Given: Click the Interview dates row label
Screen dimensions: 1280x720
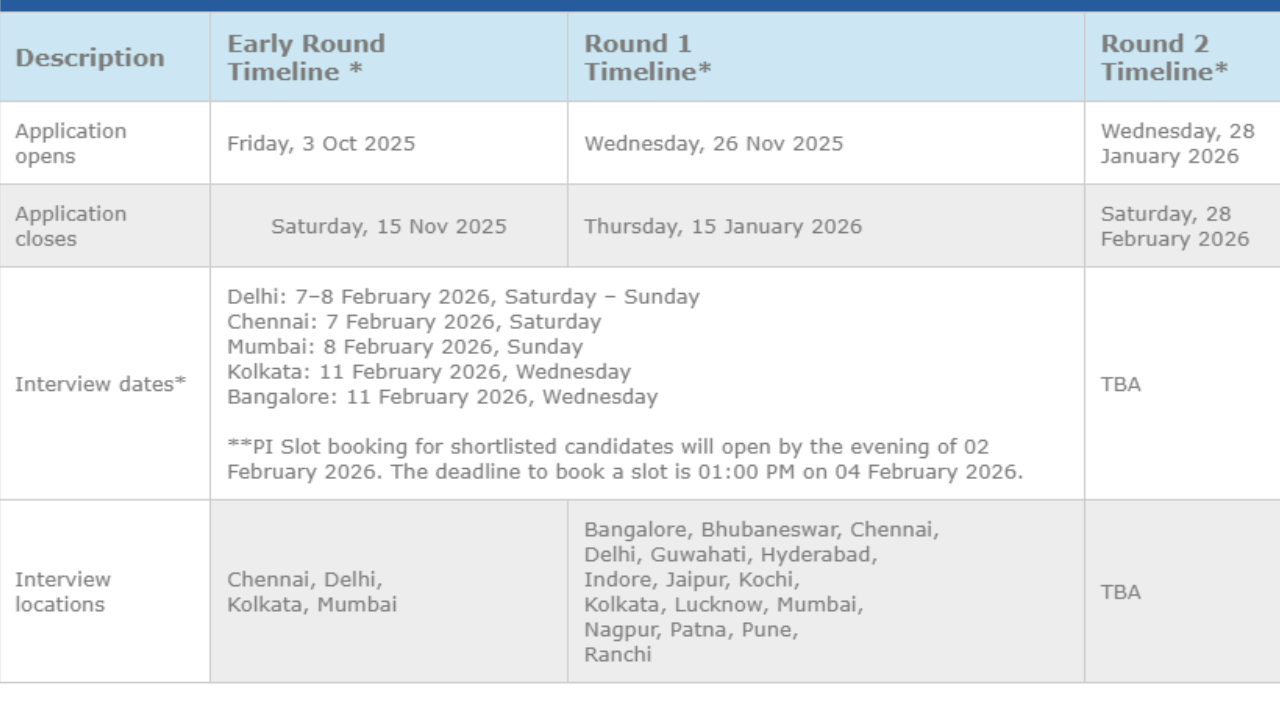Looking at the screenshot, I should 101,384.
